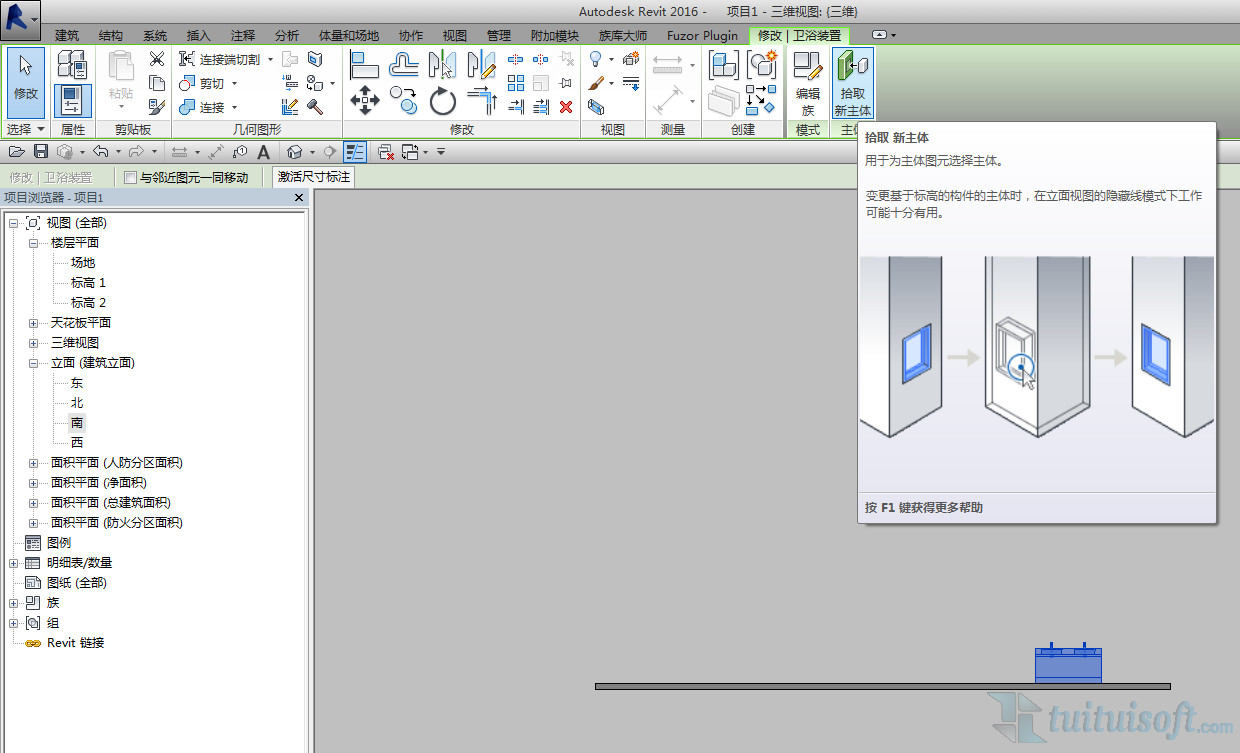Viewport: 1240px width, 753px height.
Task: Click the red Delete X icon
Action: click(x=566, y=107)
